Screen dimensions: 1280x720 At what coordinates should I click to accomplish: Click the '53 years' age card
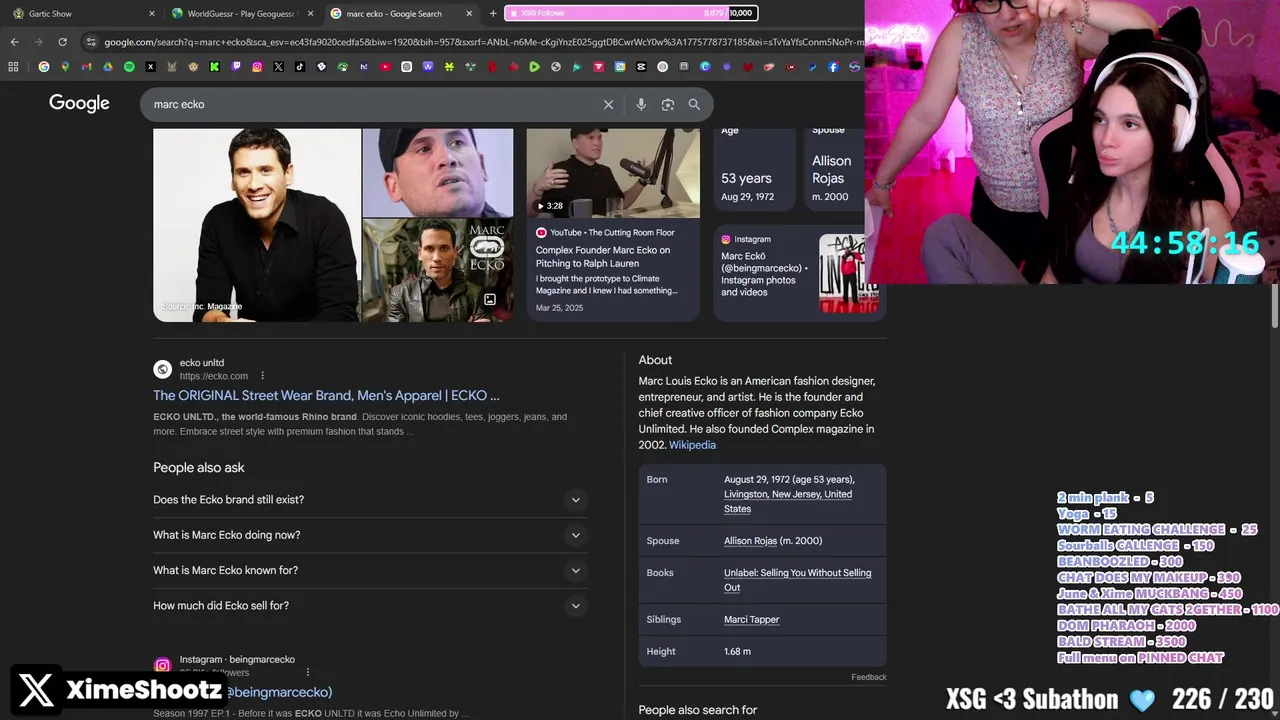click(x=754, y=170)
